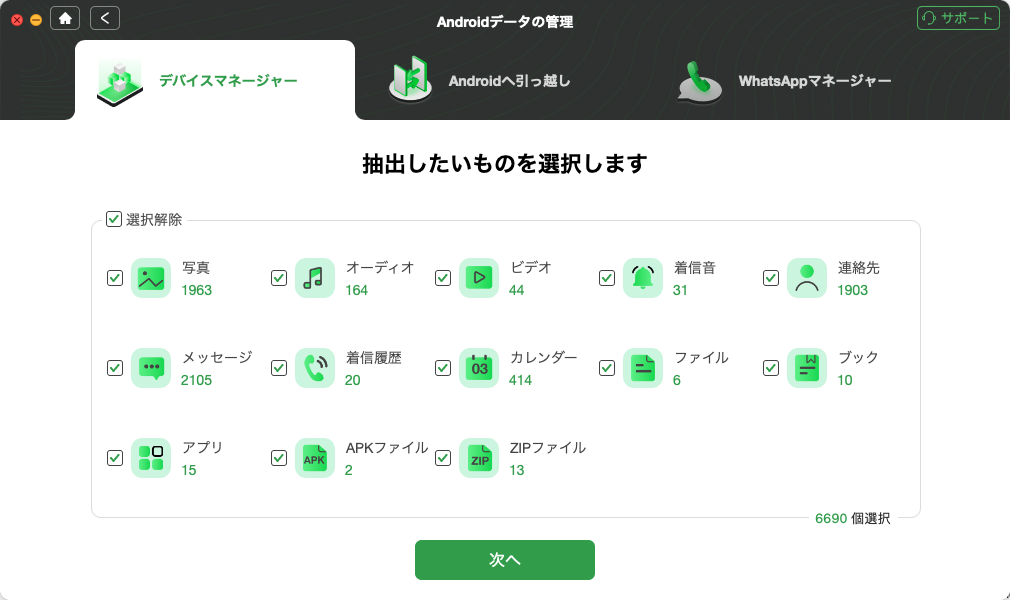Open the サポート support button
This screenshot has width=1010, height=600.
(x=957, y=18)
